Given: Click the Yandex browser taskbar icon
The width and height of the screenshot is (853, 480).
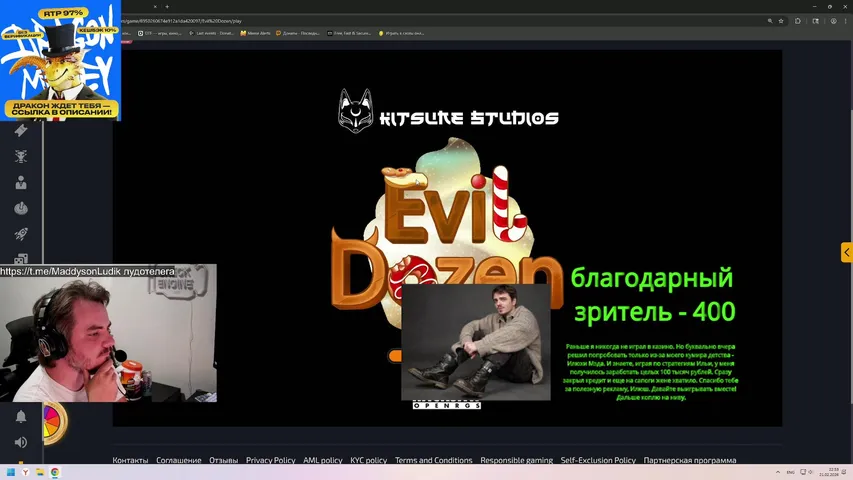Looking at the screenshot, I should coord(26,472).
